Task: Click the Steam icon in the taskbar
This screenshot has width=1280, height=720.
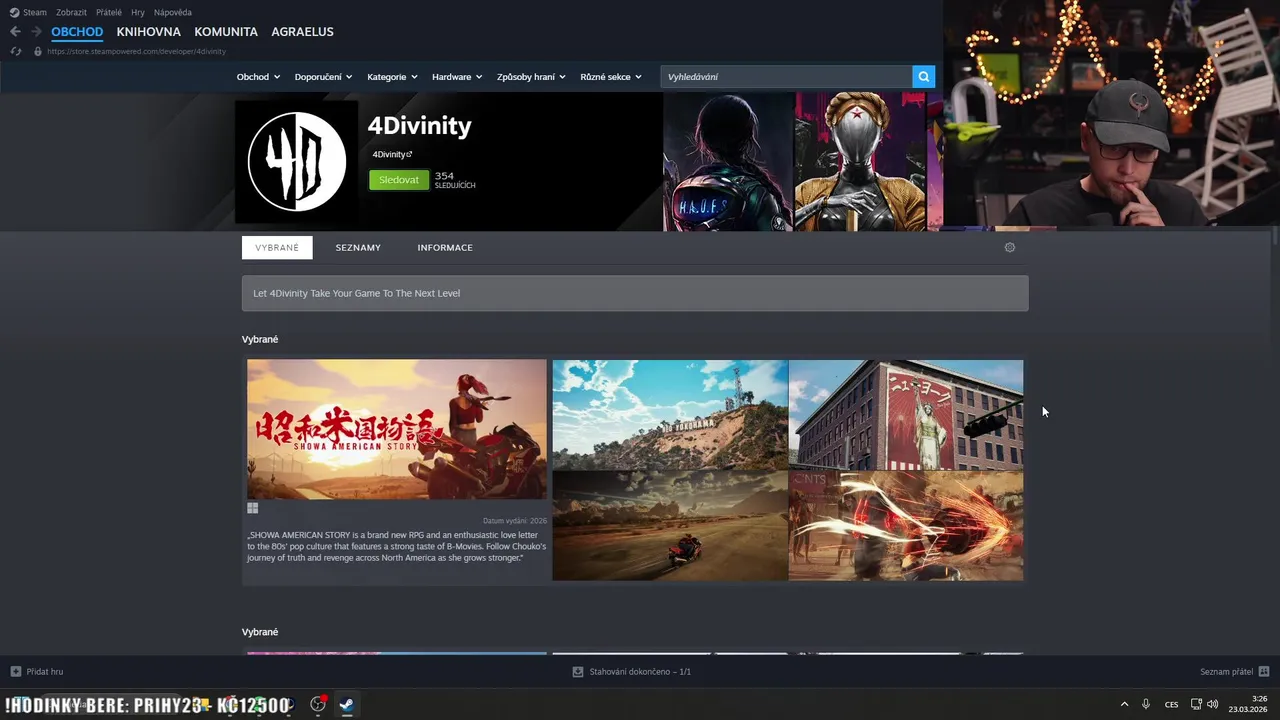Action: click(346, 704)
